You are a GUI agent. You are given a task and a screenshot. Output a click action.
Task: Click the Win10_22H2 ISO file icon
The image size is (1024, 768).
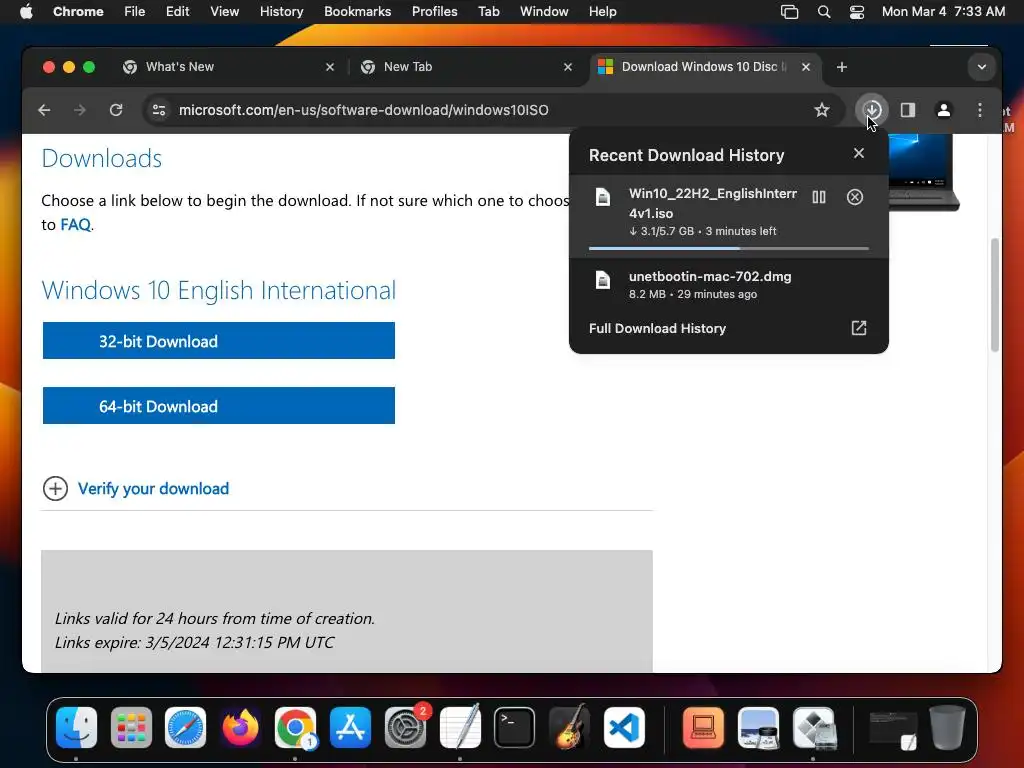click(x=603, y=197)
